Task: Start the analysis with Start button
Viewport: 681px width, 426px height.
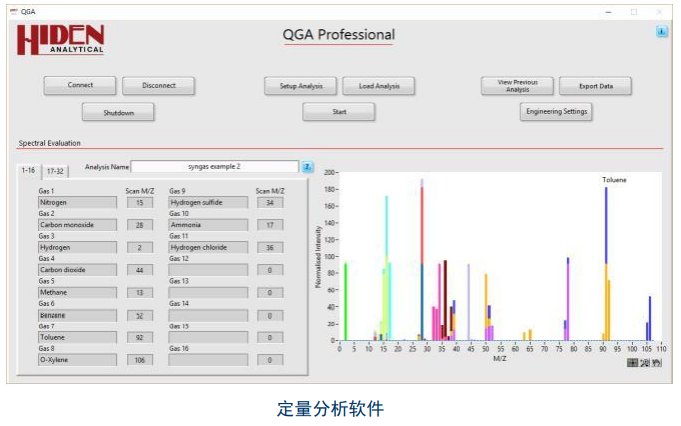Action: coord(339,112)
